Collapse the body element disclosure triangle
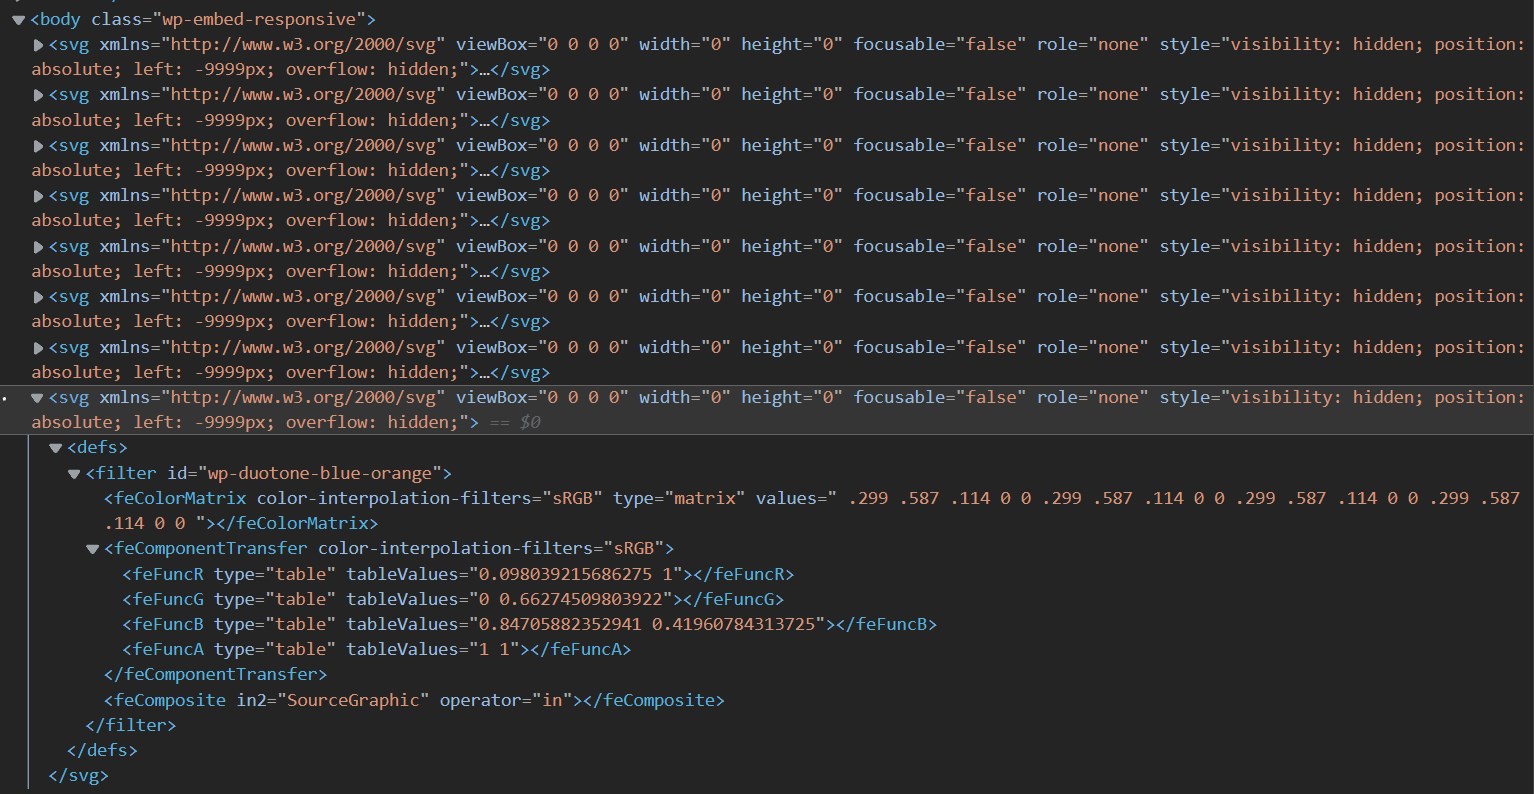1534x794 pixels. coord(18,19)
